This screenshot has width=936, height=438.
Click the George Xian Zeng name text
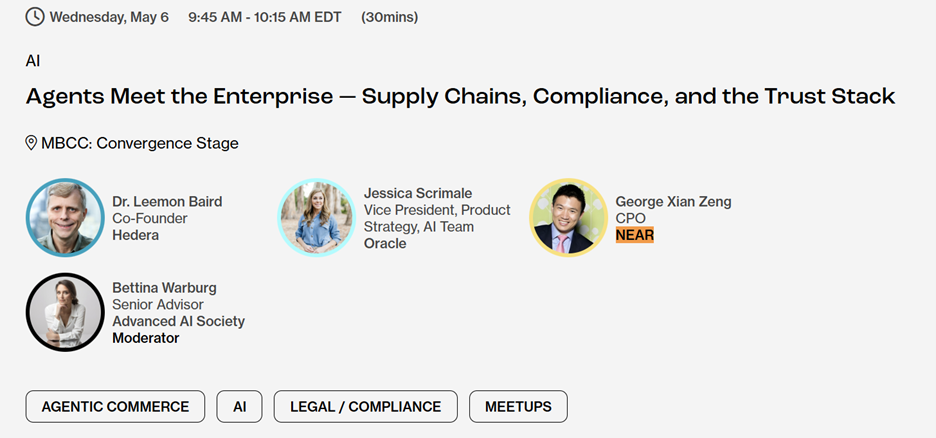click(673, 201)
